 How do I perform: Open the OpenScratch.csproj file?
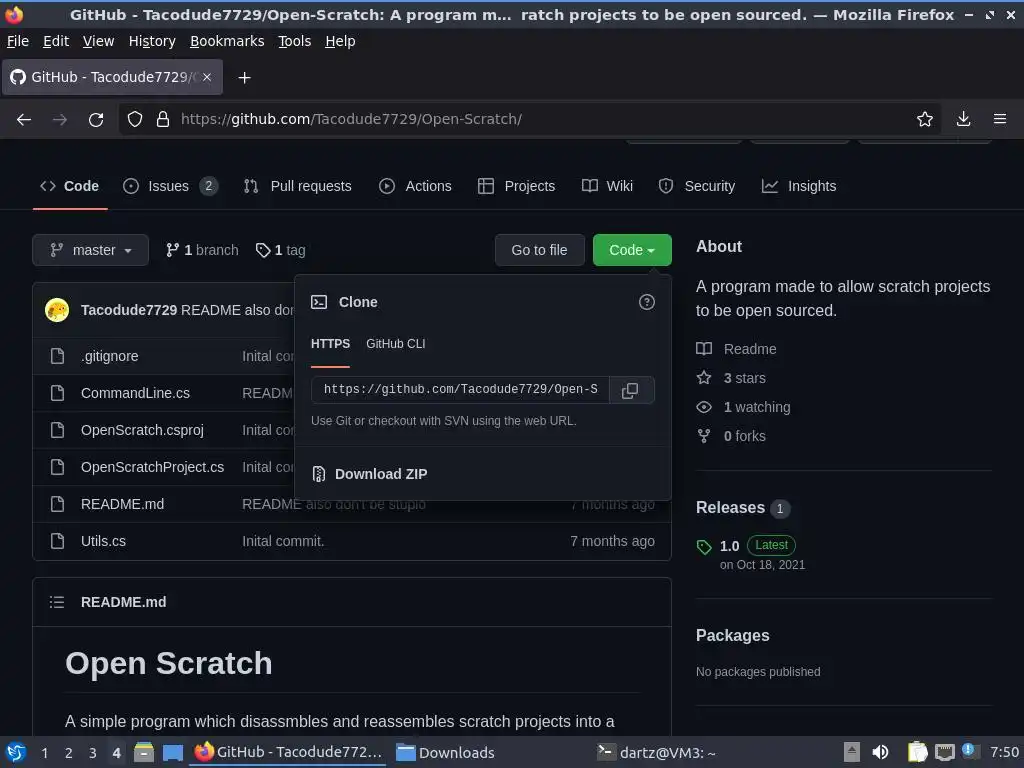click(142, 430)
